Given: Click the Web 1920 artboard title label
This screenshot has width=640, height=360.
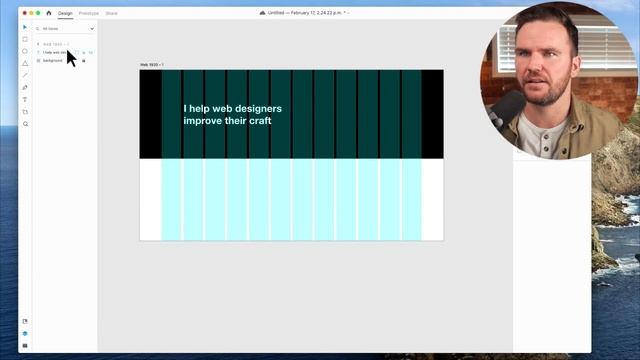Looking at the screenshot, I should [x=152, y=65].
